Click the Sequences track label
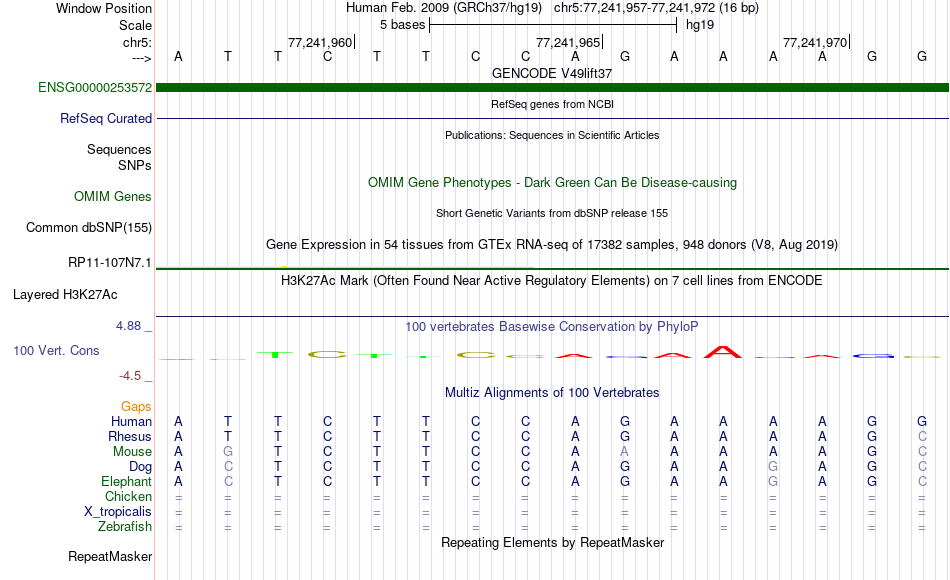Viewport: 950px width, 580px height. click(x=119, y=149)
